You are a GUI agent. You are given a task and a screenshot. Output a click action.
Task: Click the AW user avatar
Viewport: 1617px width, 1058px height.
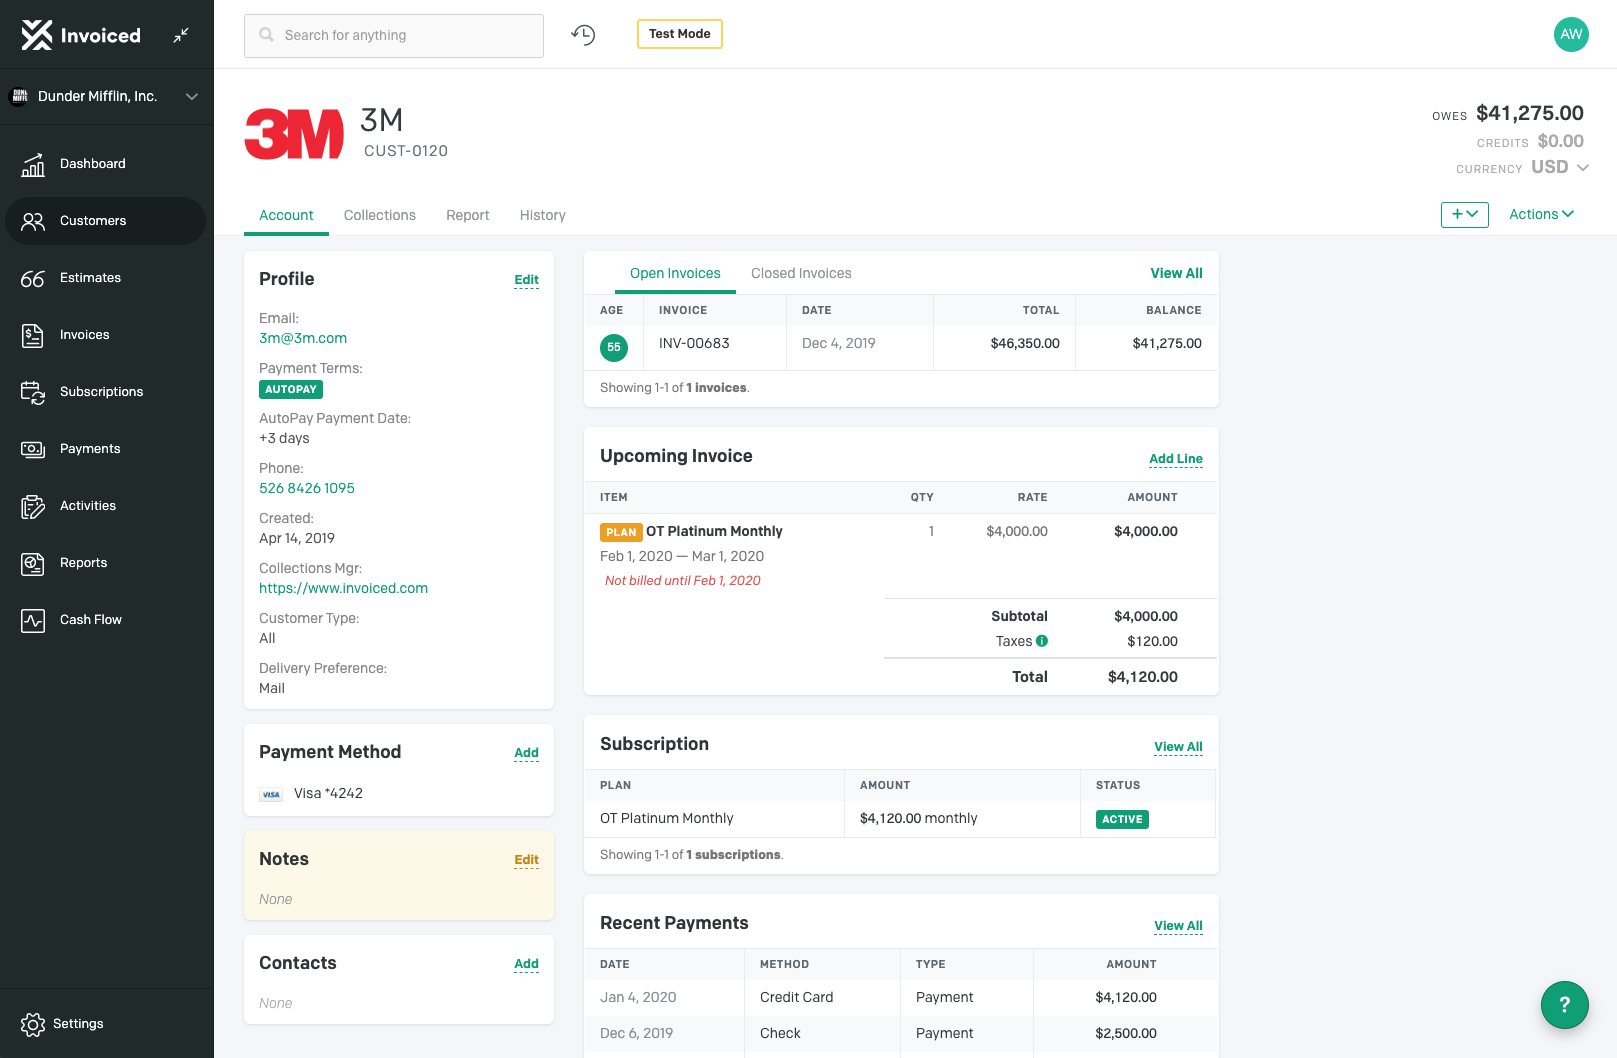(1570, 34)
